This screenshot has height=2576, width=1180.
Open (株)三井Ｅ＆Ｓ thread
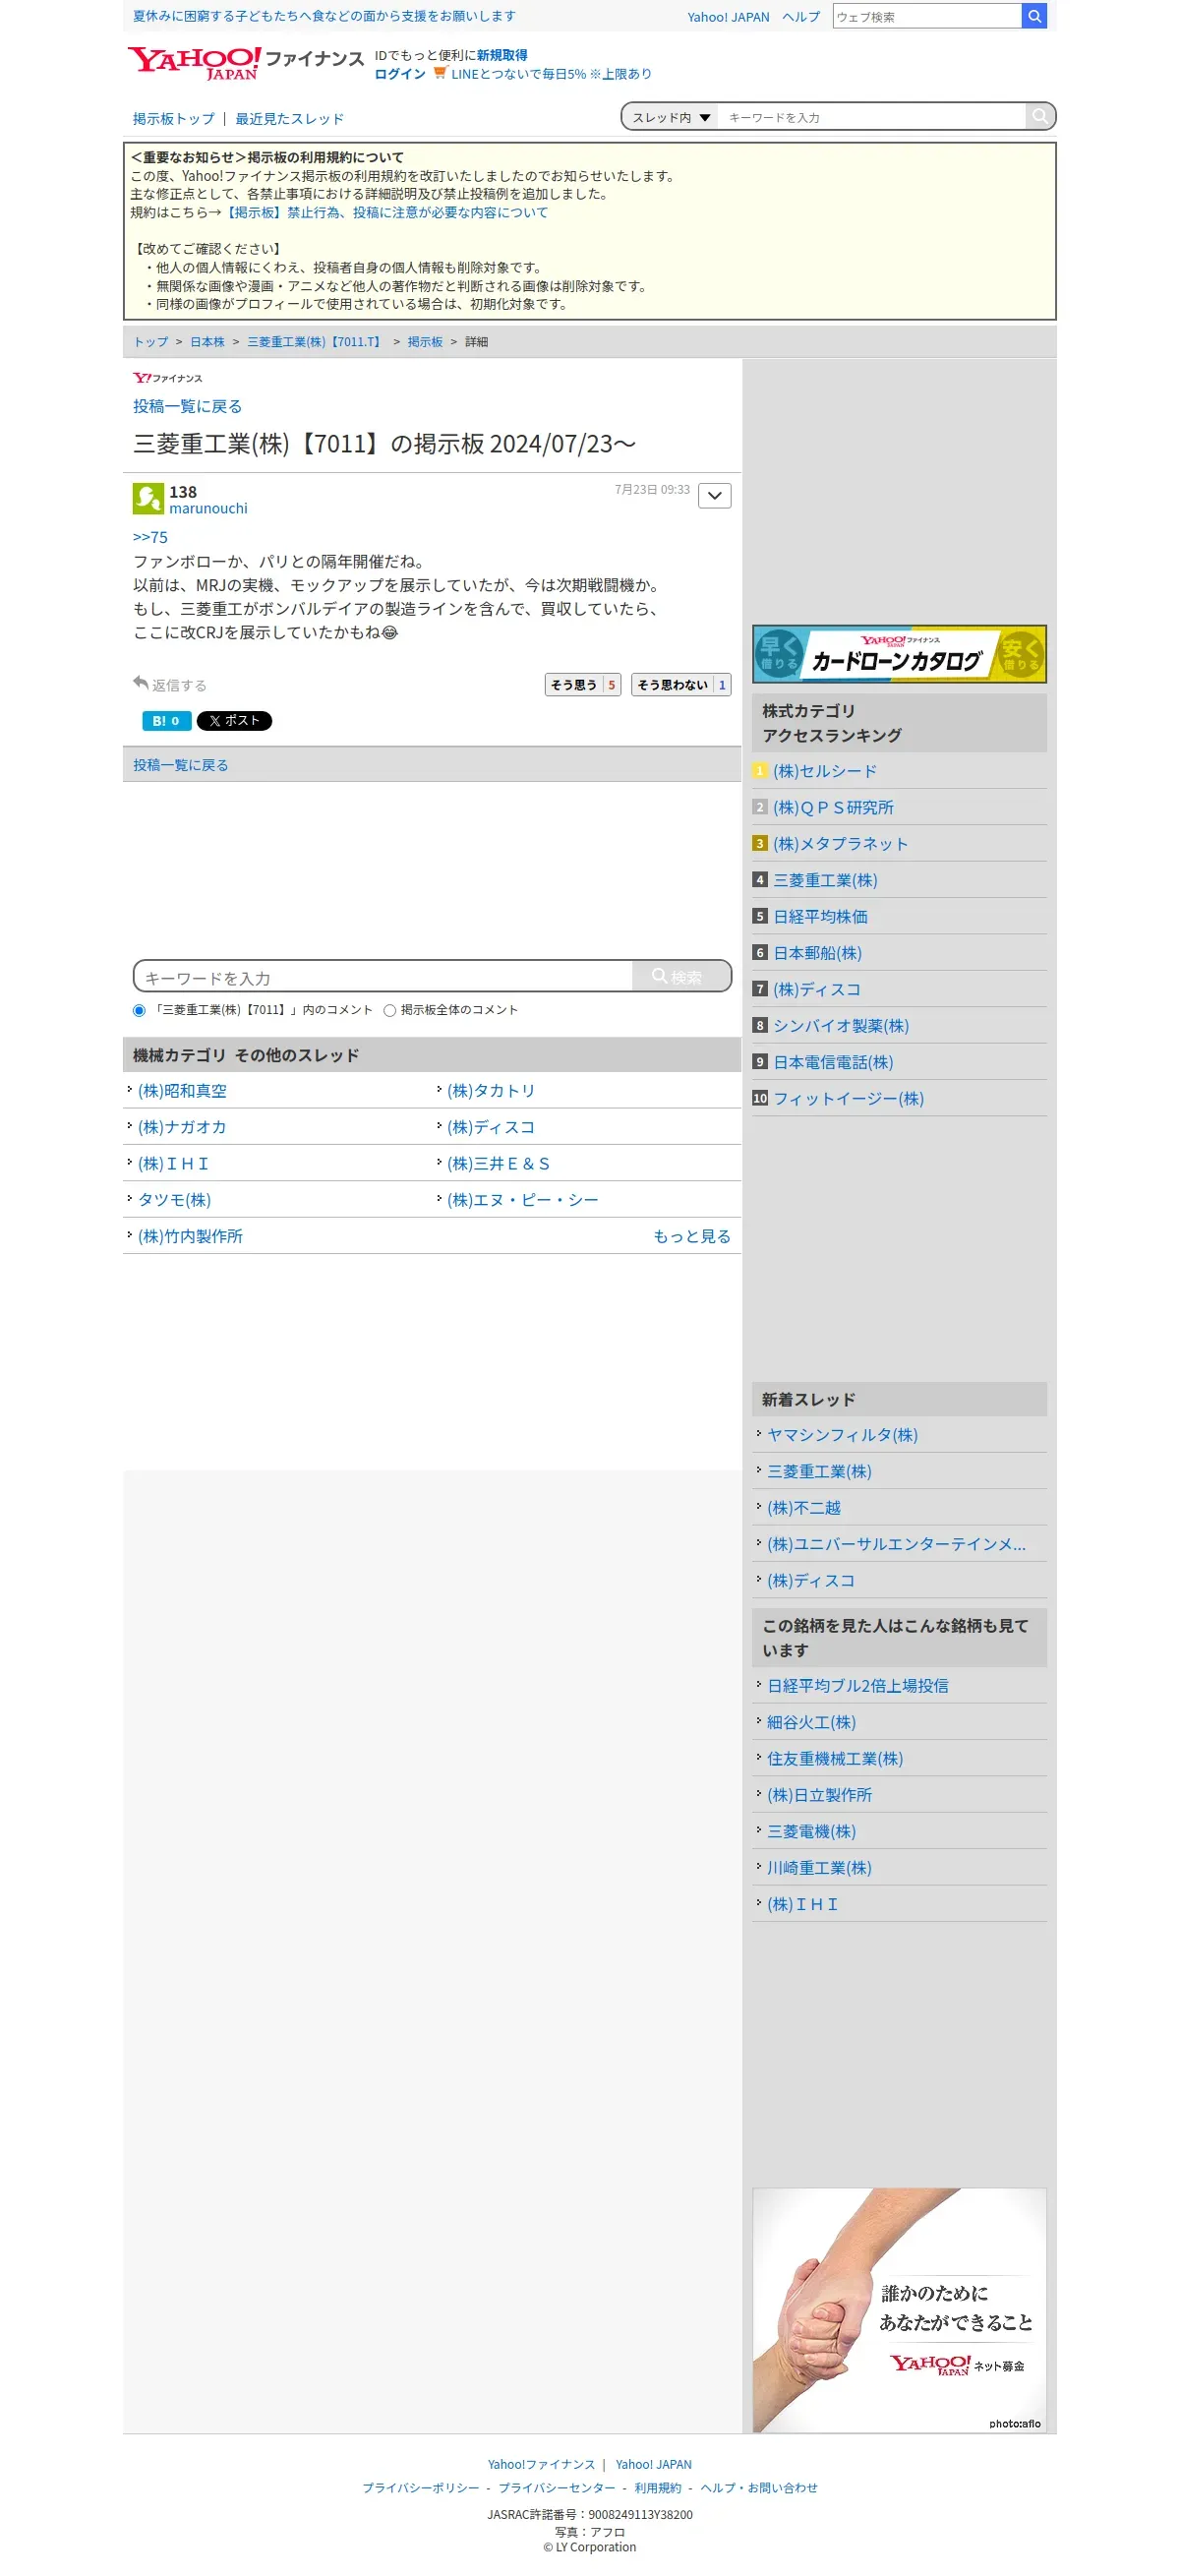click(x=498, y=1164)
